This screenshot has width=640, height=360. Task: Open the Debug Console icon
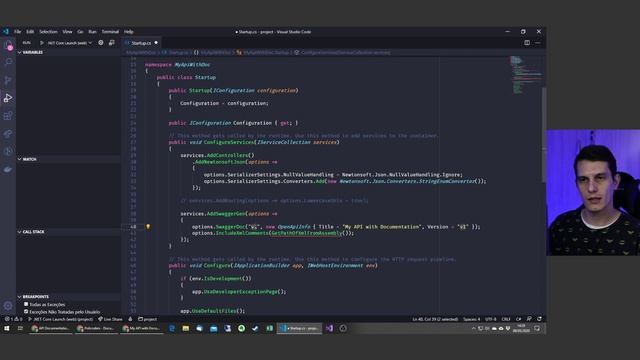point(111,42)
